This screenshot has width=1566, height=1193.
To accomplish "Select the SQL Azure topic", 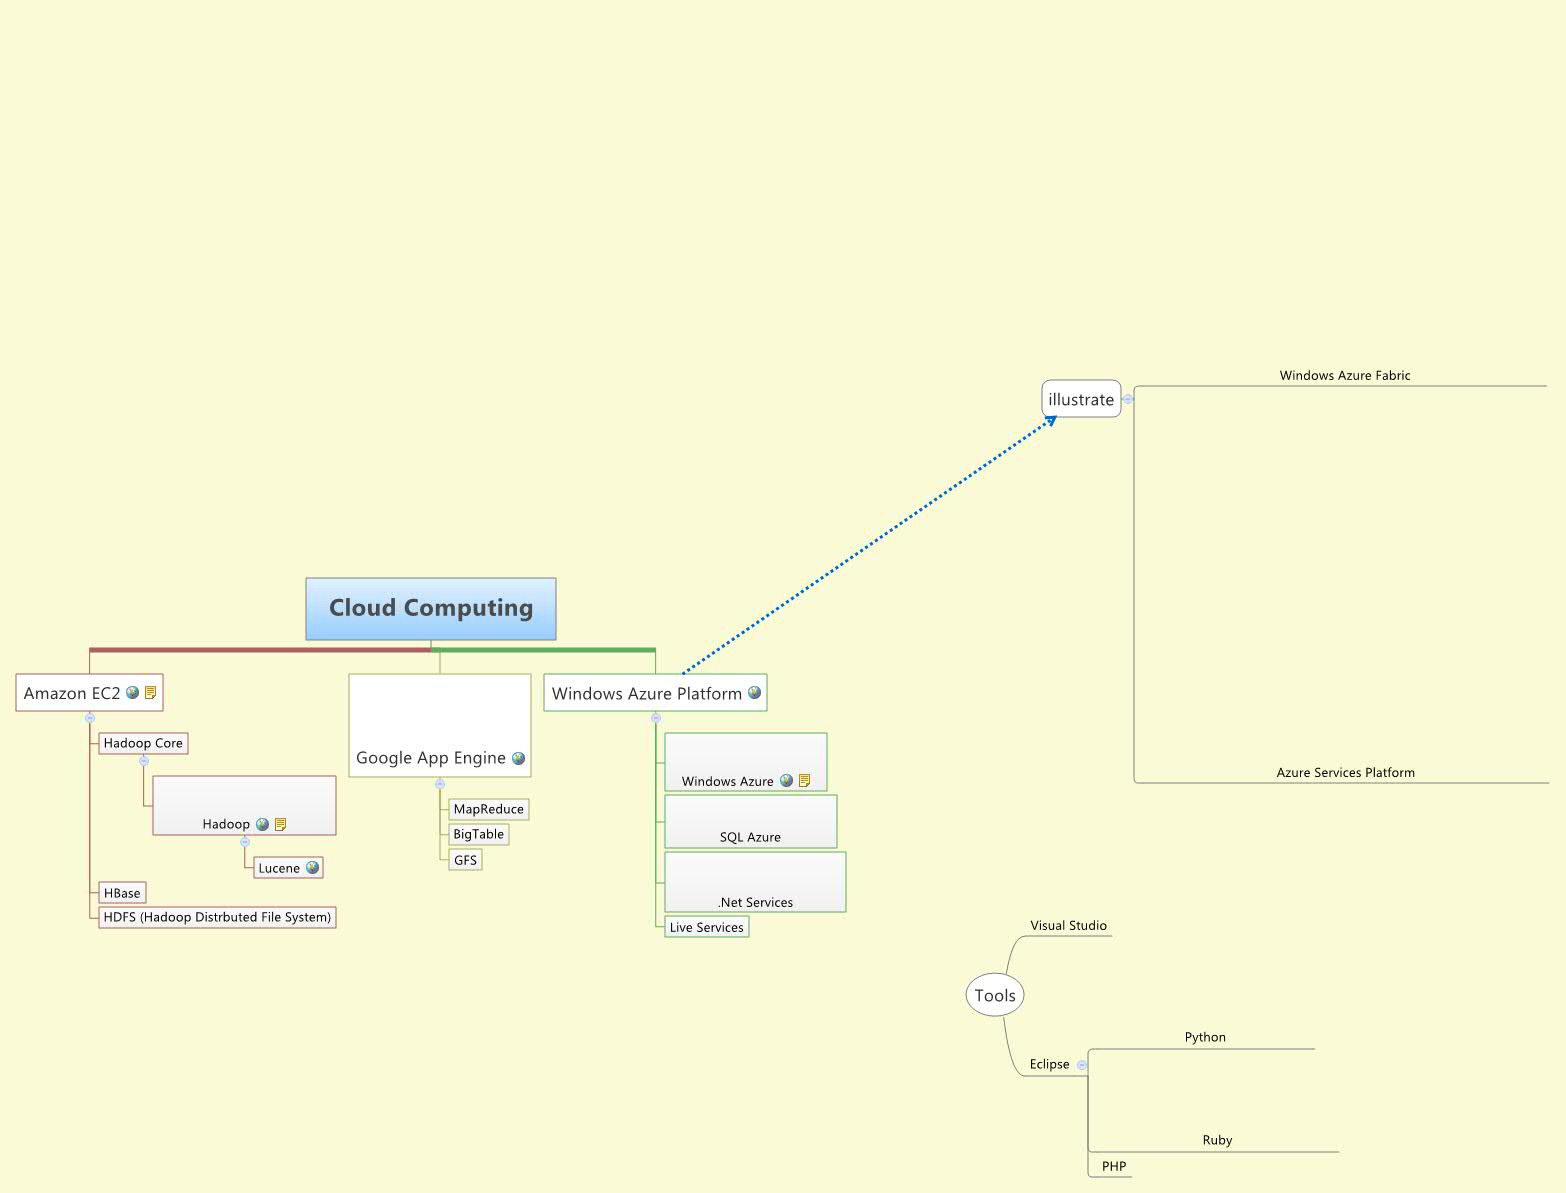I will [750, 837].
